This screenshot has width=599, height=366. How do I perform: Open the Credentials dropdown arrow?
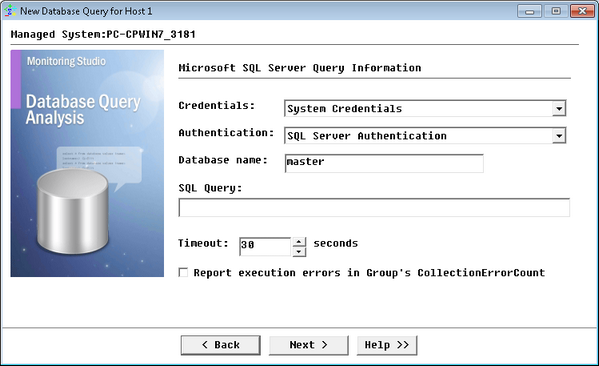pyautogui.click(x=559, y=109)
